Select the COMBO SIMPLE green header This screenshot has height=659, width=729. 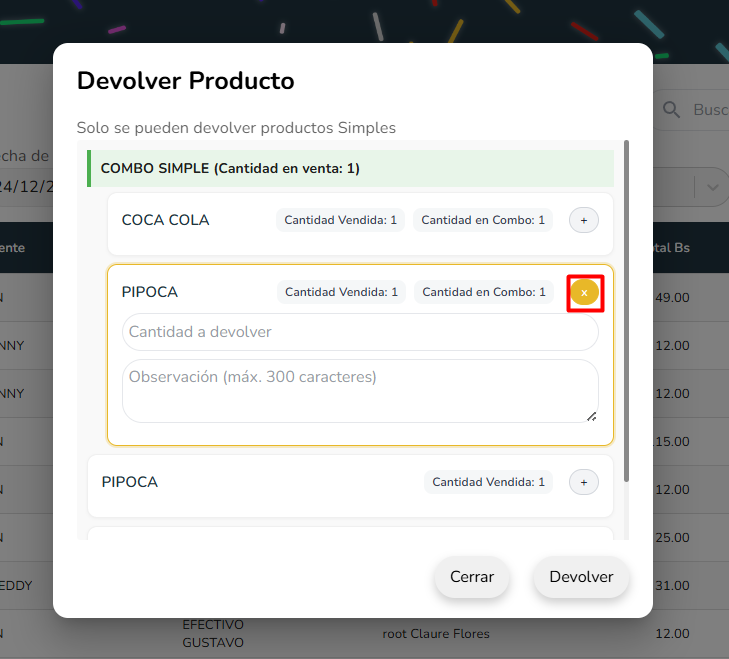(350, 169)
